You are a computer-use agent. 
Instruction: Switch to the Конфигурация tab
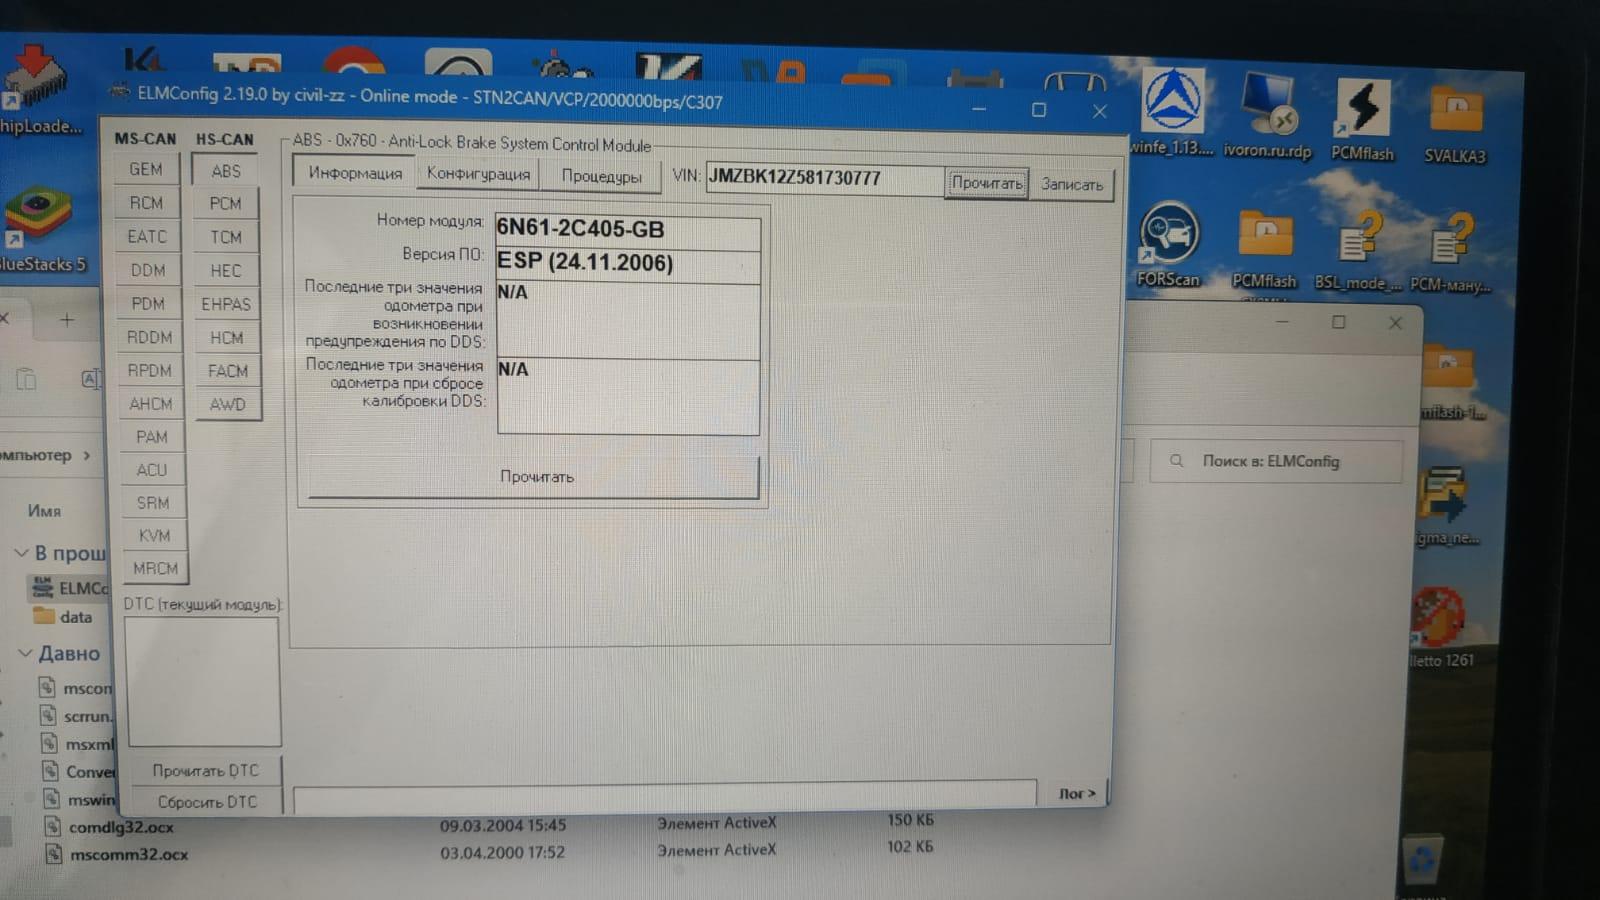(x=478, y=174)
